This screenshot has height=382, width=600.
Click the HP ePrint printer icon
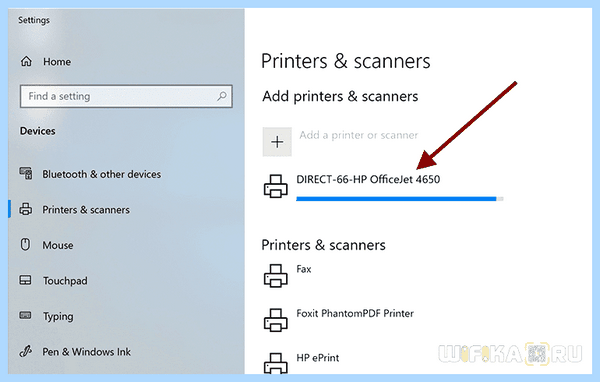coord(276,363)
